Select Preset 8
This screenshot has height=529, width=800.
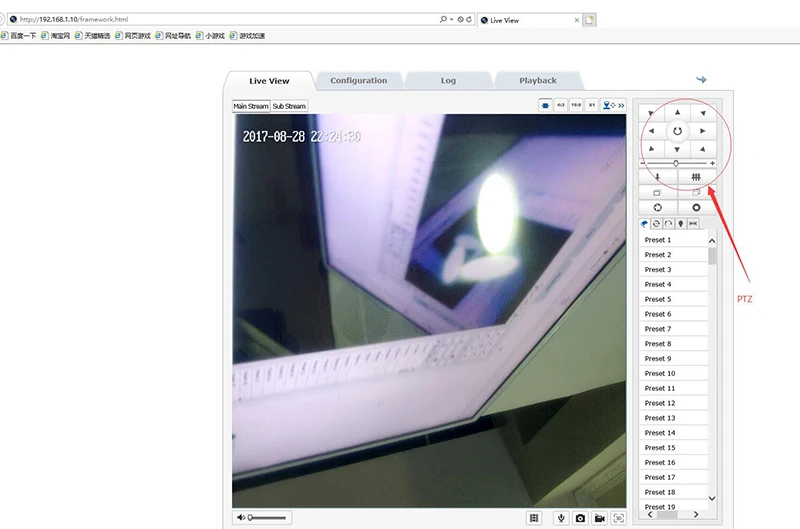click(673, 344)
